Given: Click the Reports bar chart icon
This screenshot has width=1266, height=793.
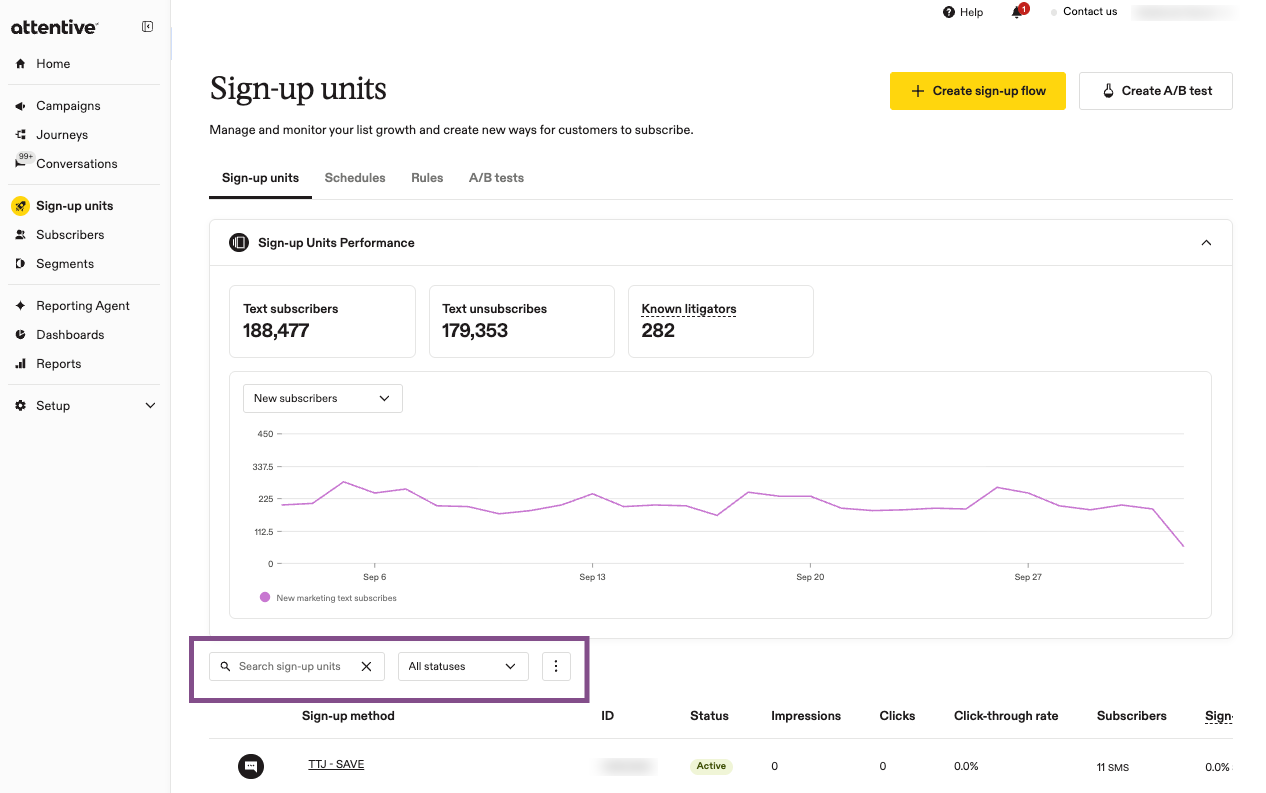Looking at the screenshot, I should (x=21, y=364).
